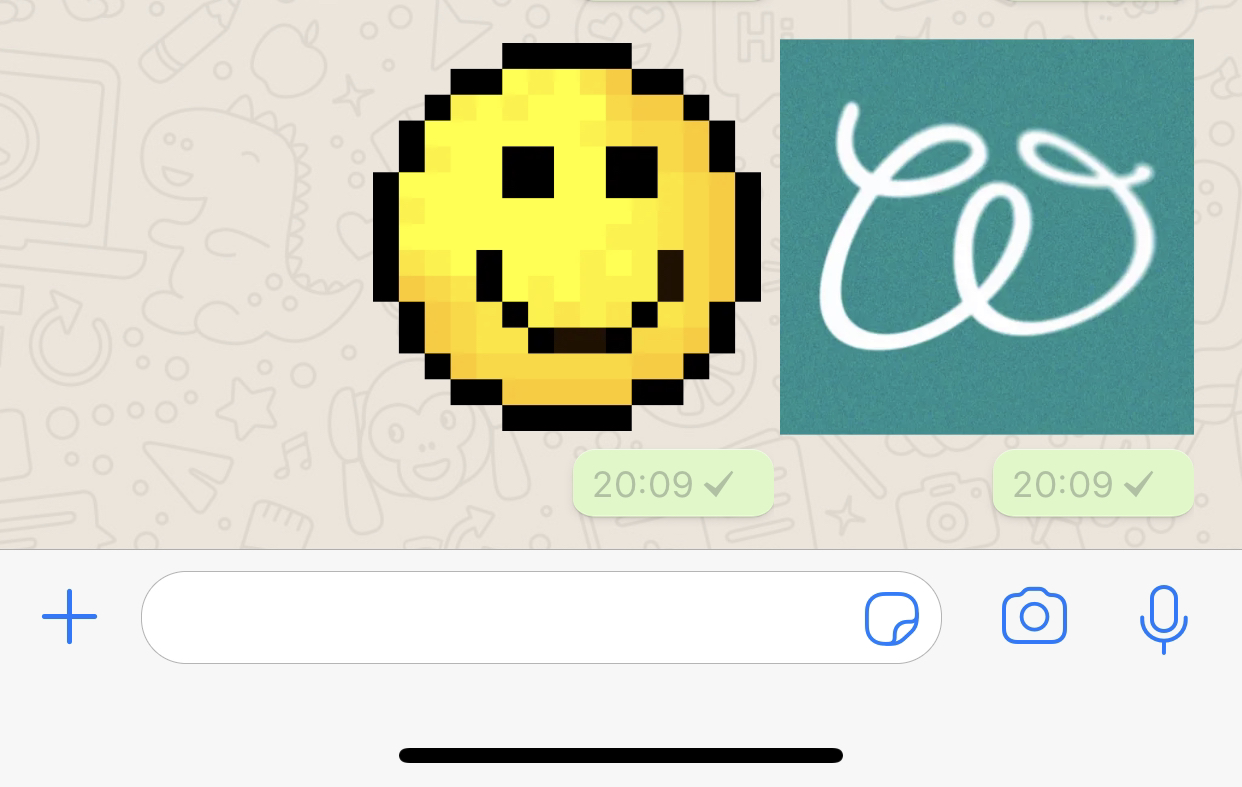The width and height of the screenshot is (1242, 787).
Task: Open the attachment menu with the plus icon
Action: 69,617
